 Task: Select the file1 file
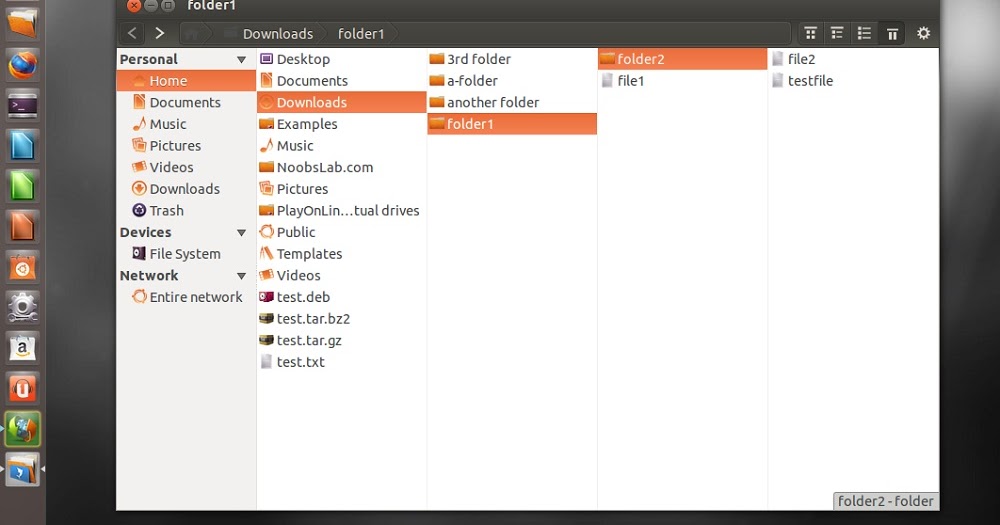pyautogui.click(x=682, y=81)
